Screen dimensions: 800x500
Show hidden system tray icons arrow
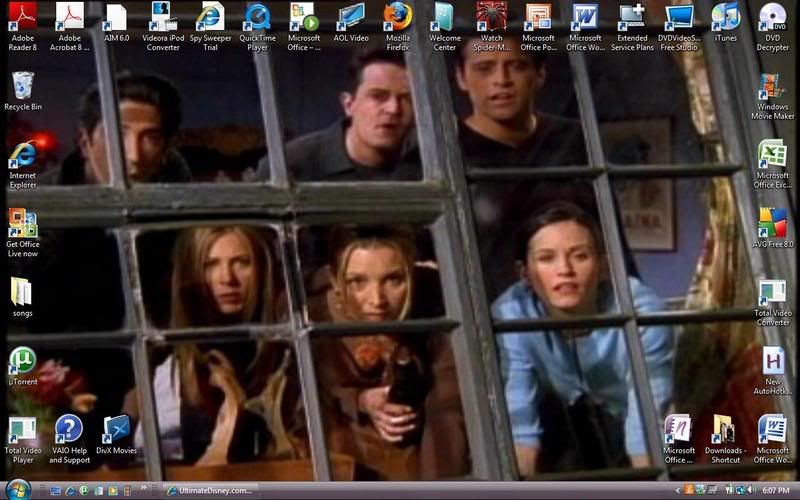[x=677, y=490]
